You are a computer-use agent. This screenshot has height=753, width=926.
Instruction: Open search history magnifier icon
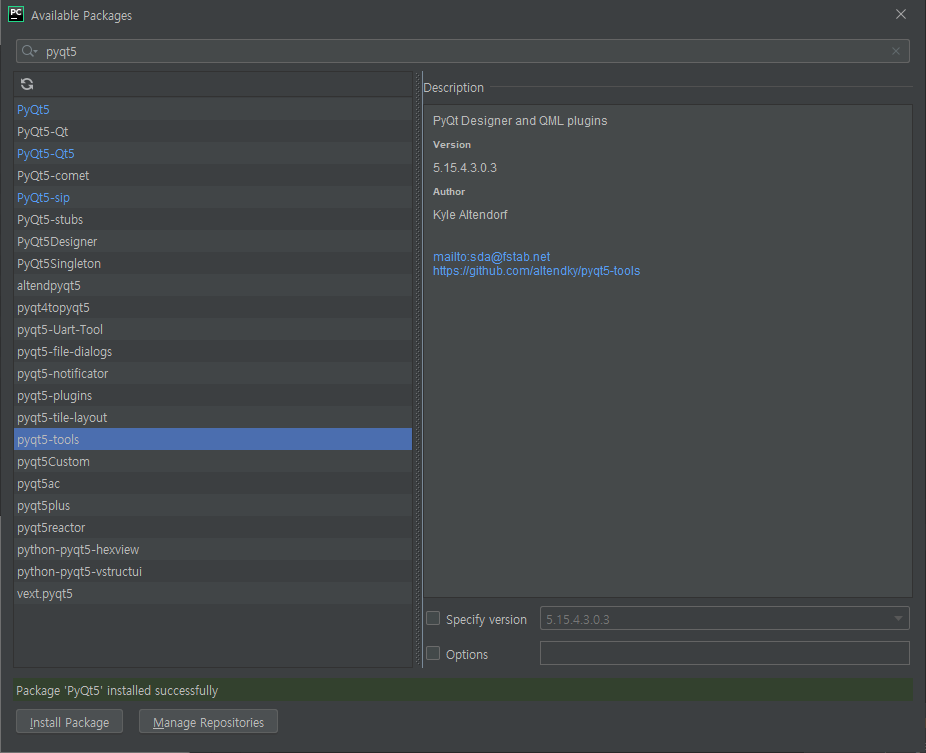[29, 51]
